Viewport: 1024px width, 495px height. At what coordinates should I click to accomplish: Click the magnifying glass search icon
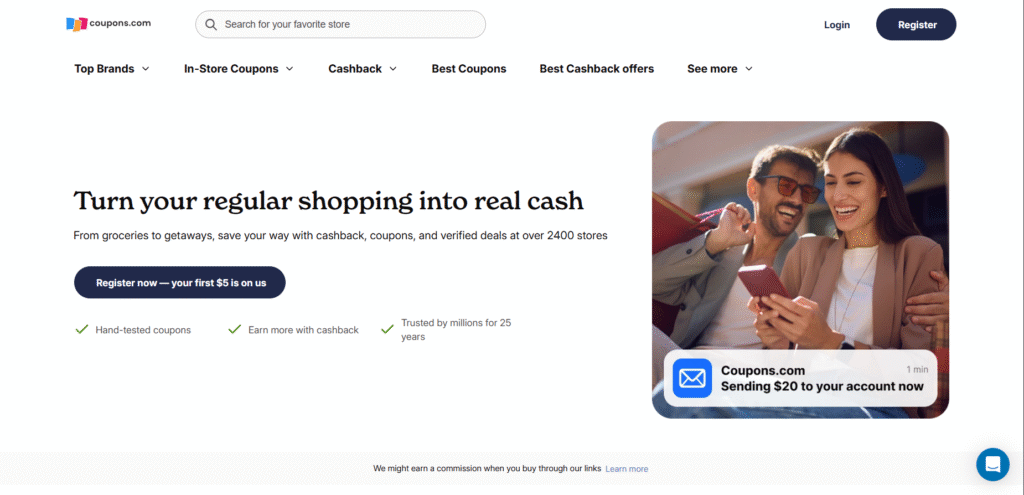tap(211, 24)
